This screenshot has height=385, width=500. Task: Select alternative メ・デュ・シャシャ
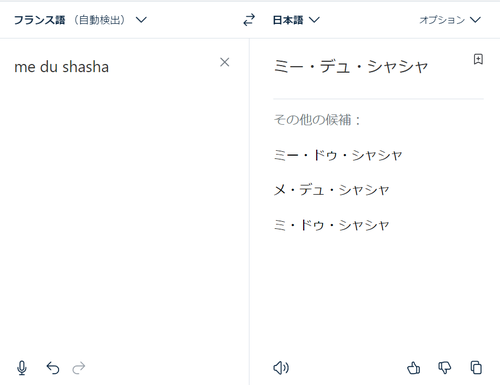coord(331,190)
